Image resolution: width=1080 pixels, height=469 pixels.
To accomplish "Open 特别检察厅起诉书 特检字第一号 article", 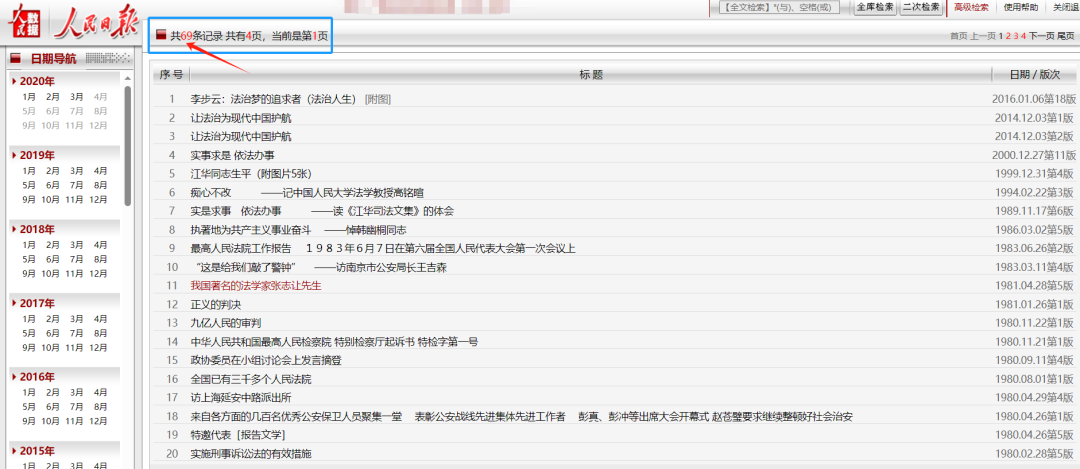I will [x=334, y=342].
